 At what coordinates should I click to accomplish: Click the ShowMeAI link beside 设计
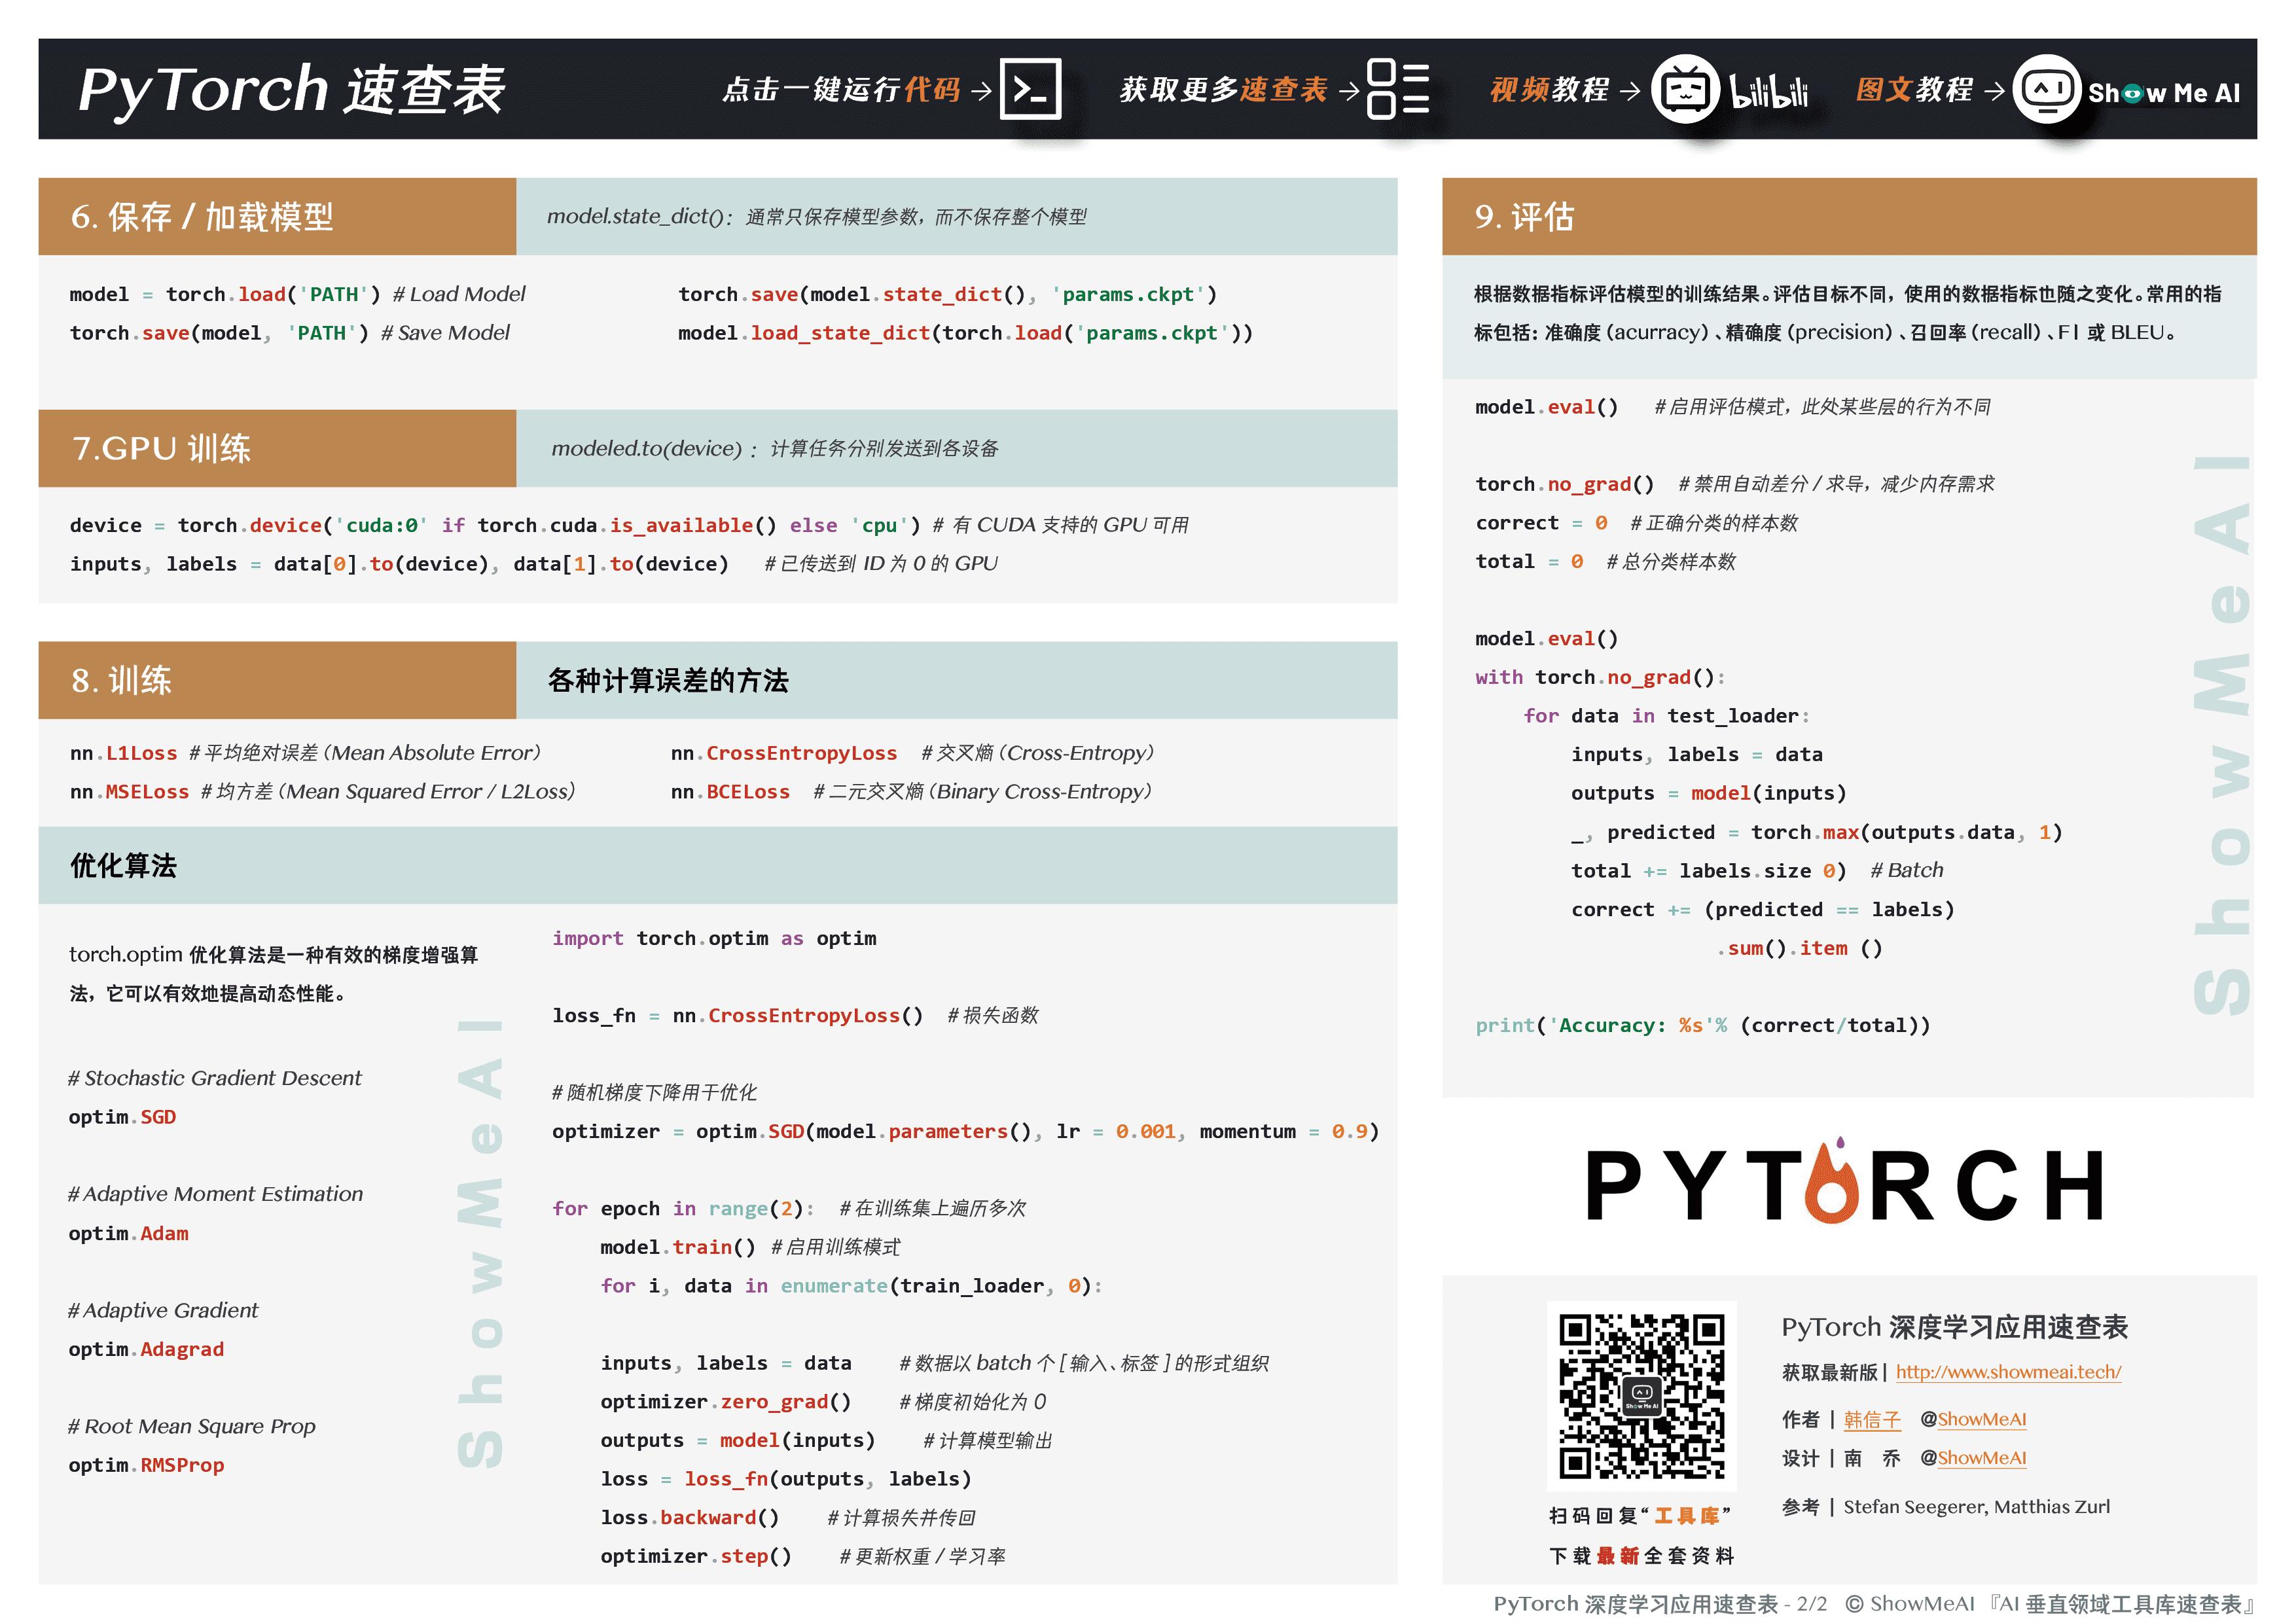coord(1982,1458)
